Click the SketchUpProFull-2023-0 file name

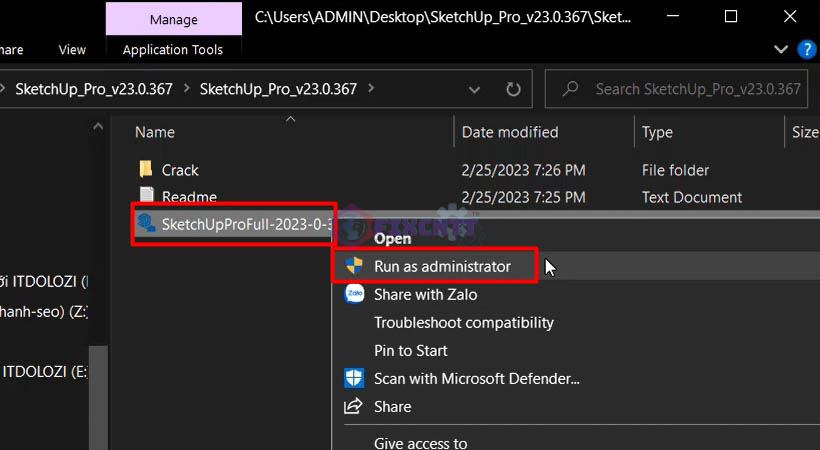247,224
